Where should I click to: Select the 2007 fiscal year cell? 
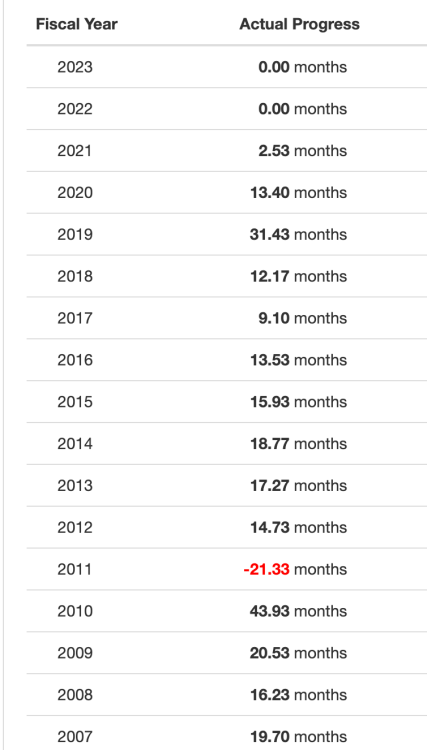tap(75, 737)
